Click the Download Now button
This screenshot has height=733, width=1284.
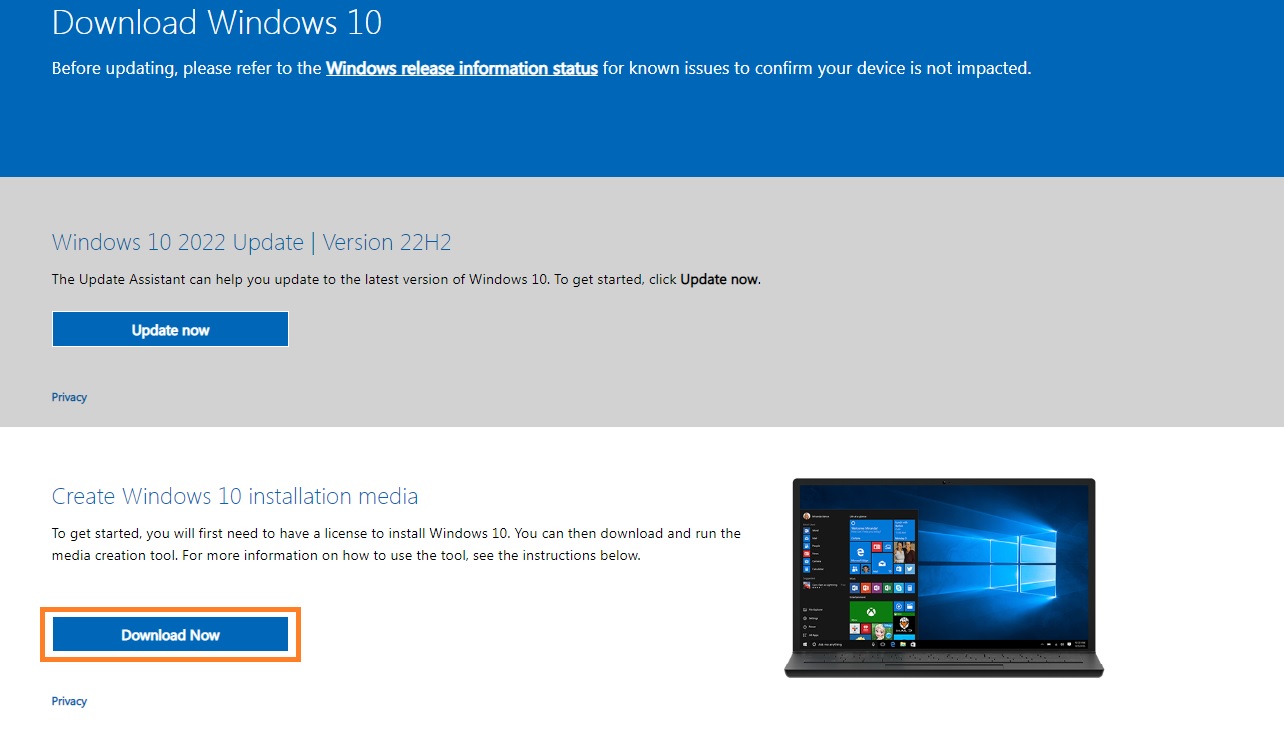point(170,634)
